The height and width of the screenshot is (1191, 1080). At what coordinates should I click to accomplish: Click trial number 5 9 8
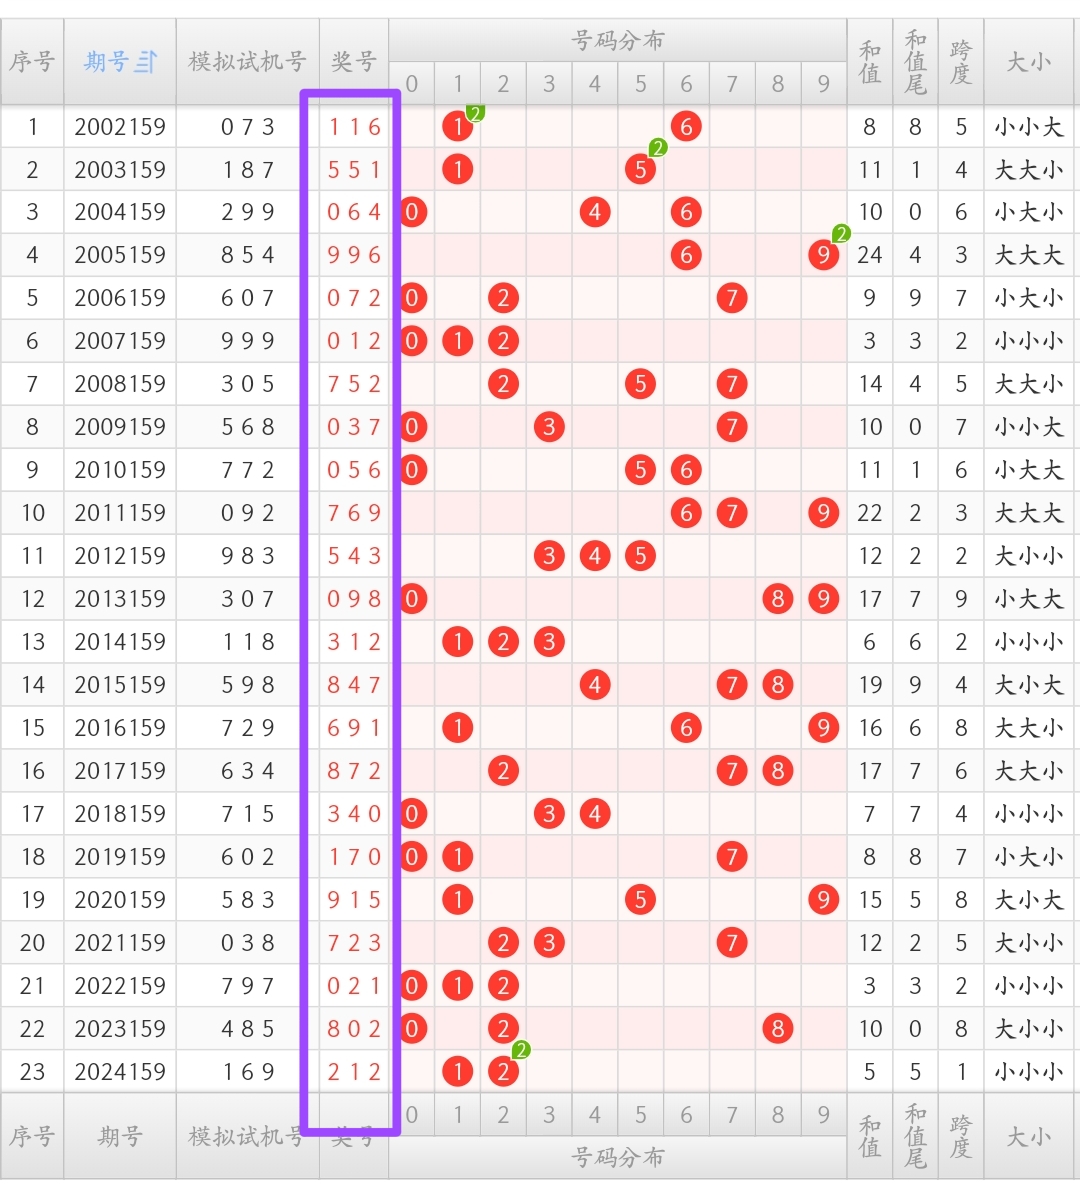point(248,684)
